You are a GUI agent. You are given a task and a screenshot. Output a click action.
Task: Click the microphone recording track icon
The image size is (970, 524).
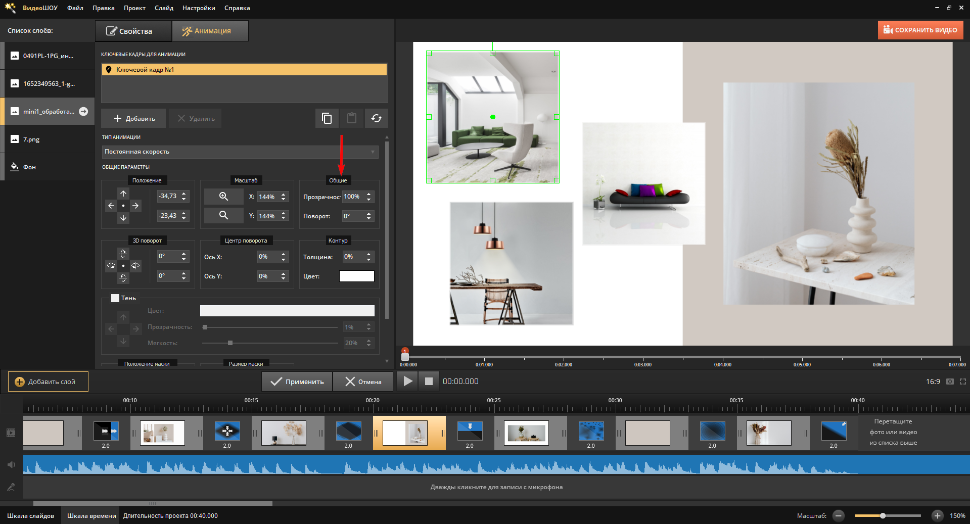[11, 487]
